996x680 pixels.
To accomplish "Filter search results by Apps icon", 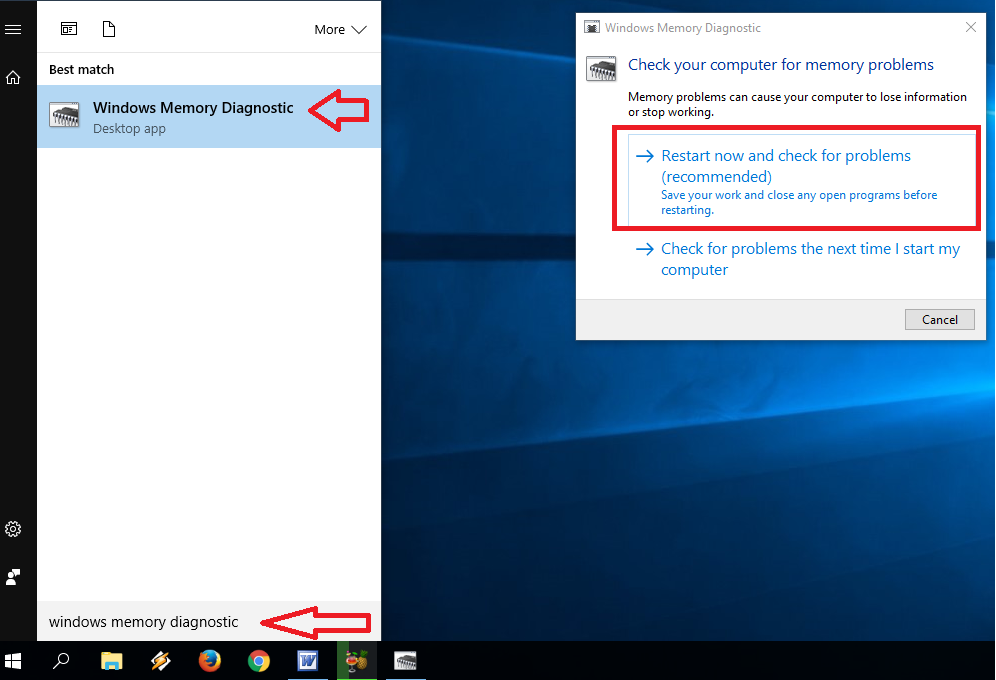I will [x=69, y=29].
